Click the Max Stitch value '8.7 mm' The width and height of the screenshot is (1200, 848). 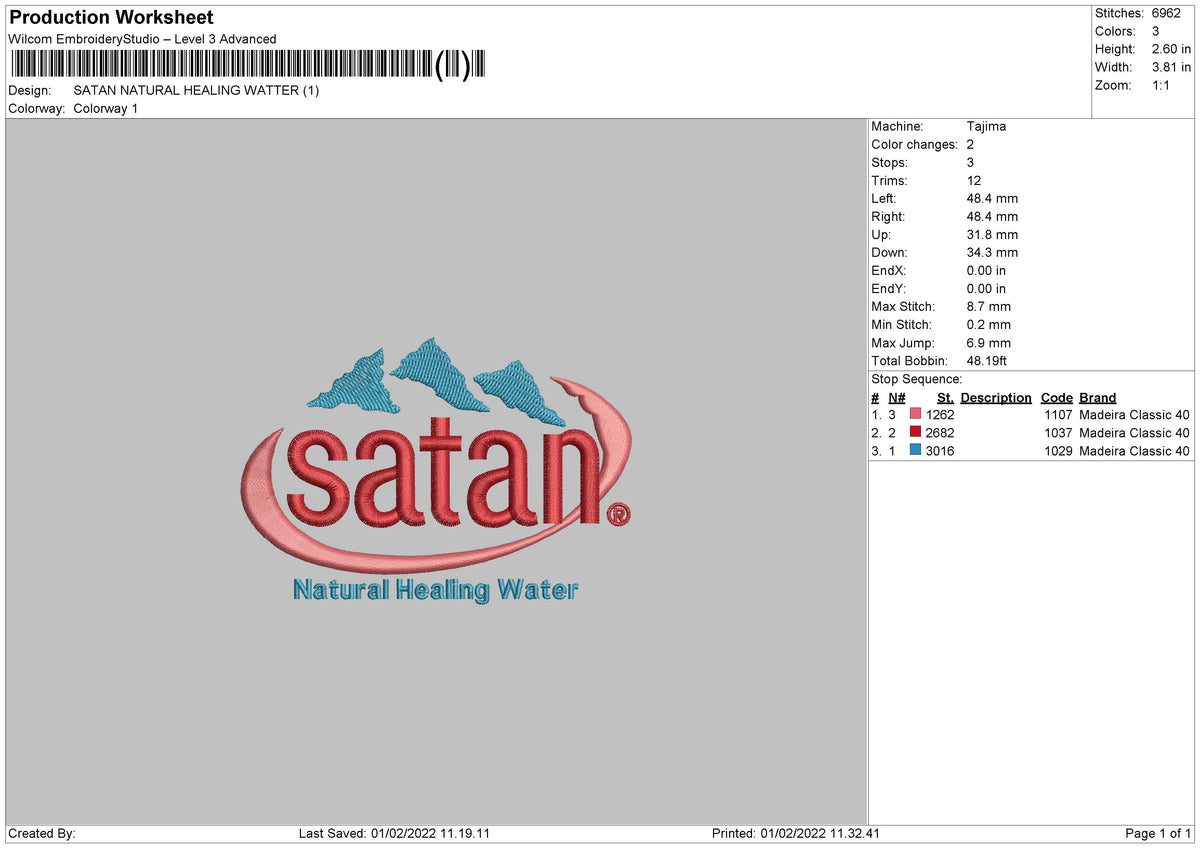click(989, 307)
